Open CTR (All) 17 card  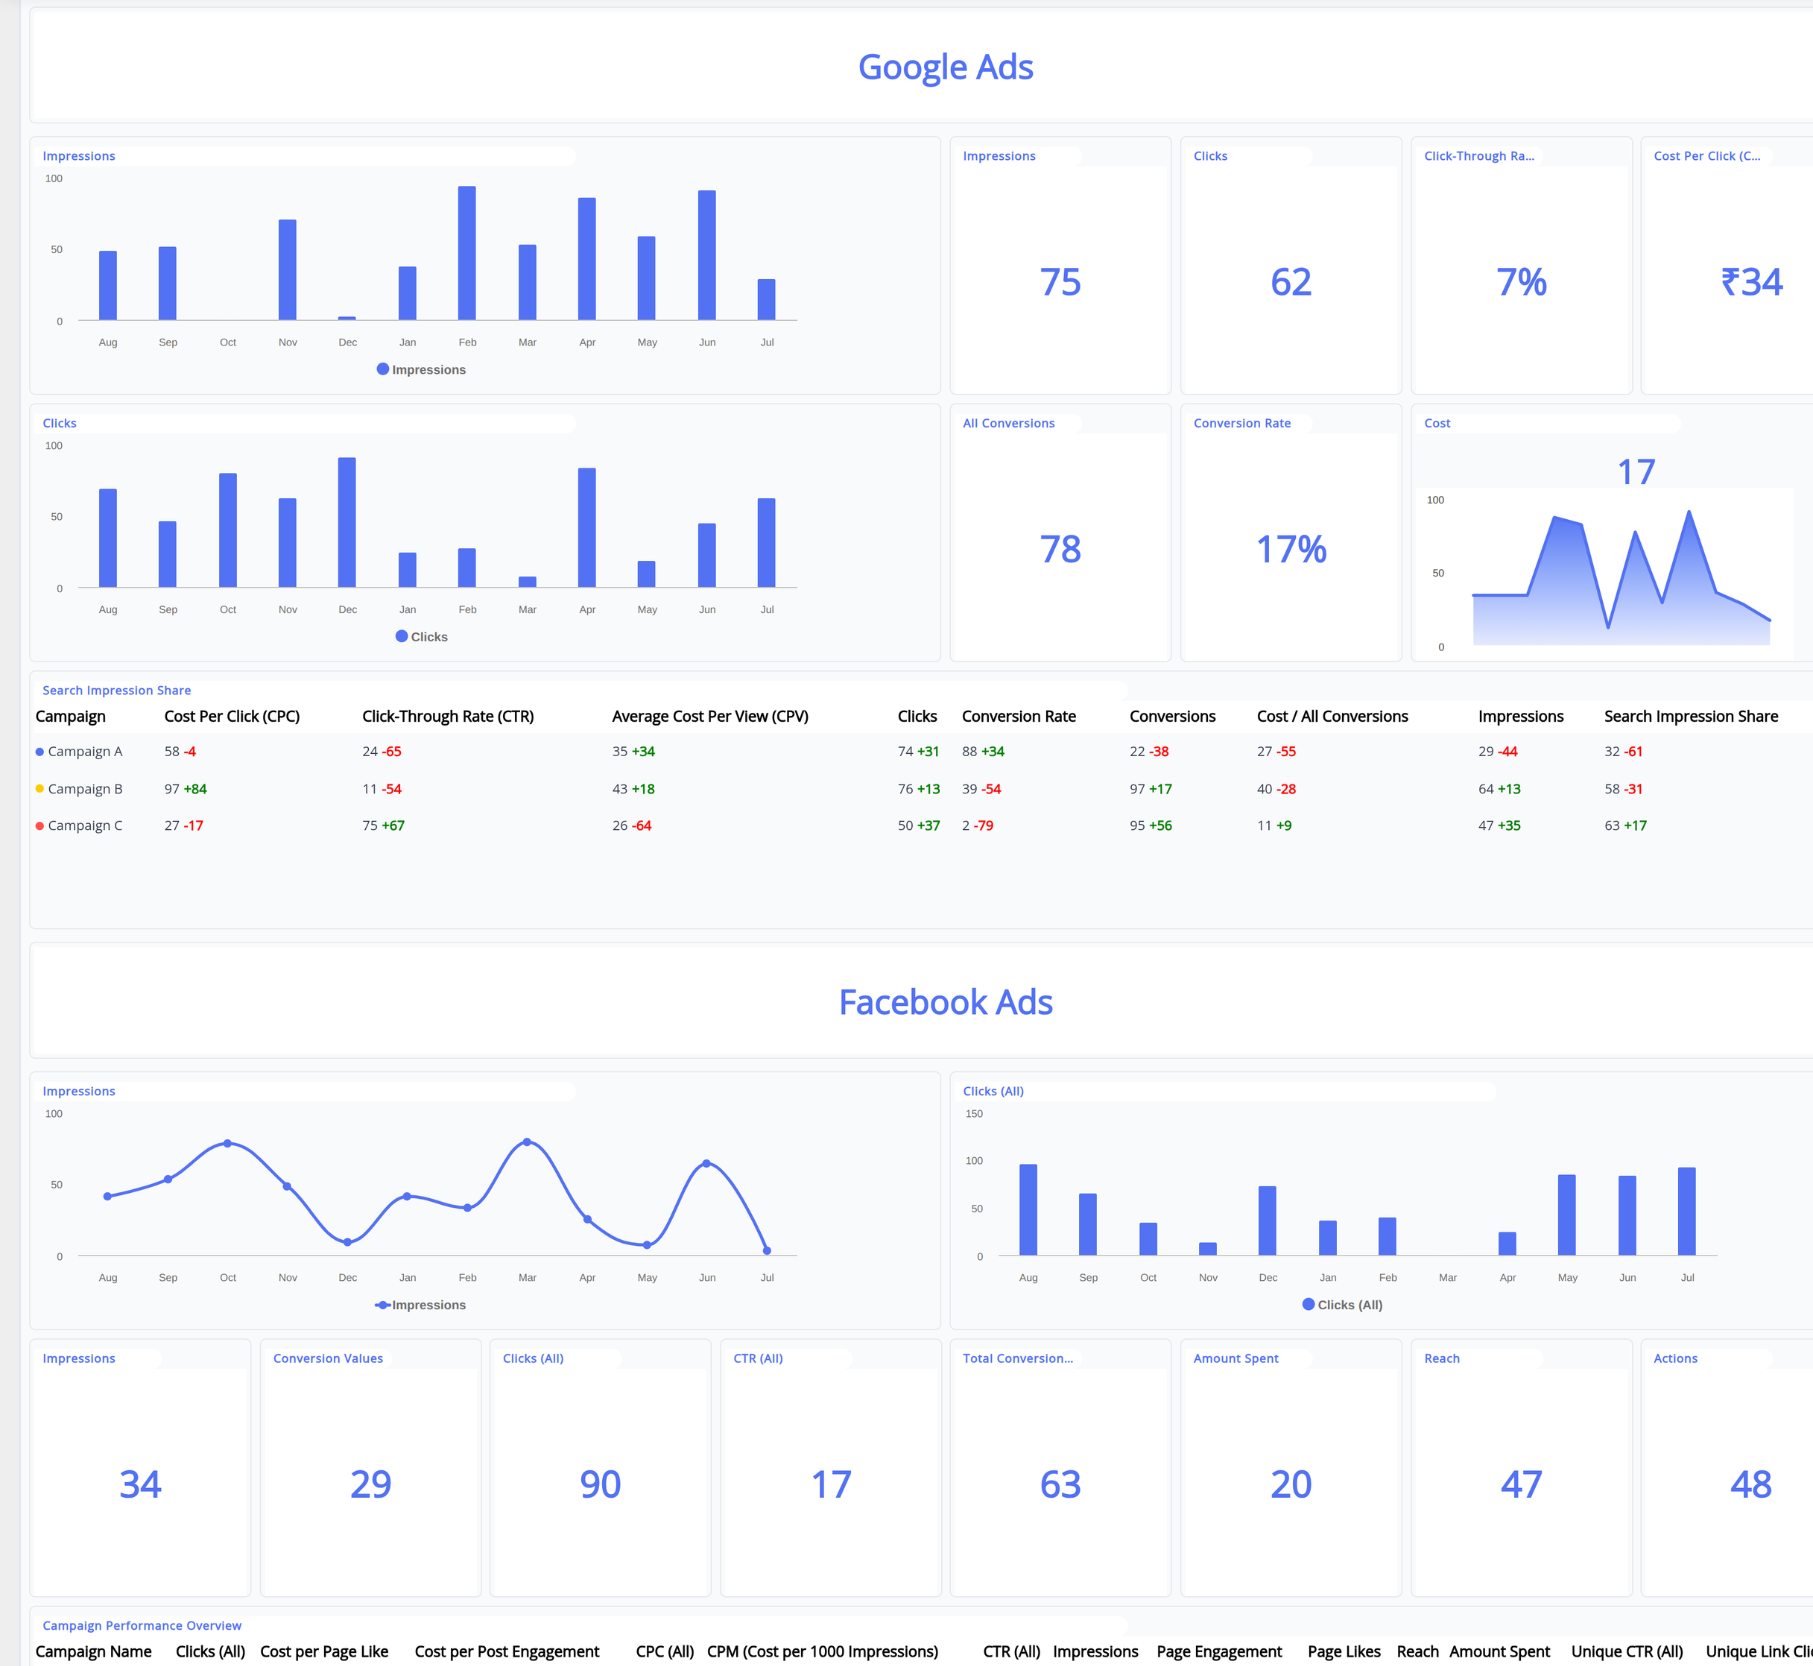(x=830, y=1468)
